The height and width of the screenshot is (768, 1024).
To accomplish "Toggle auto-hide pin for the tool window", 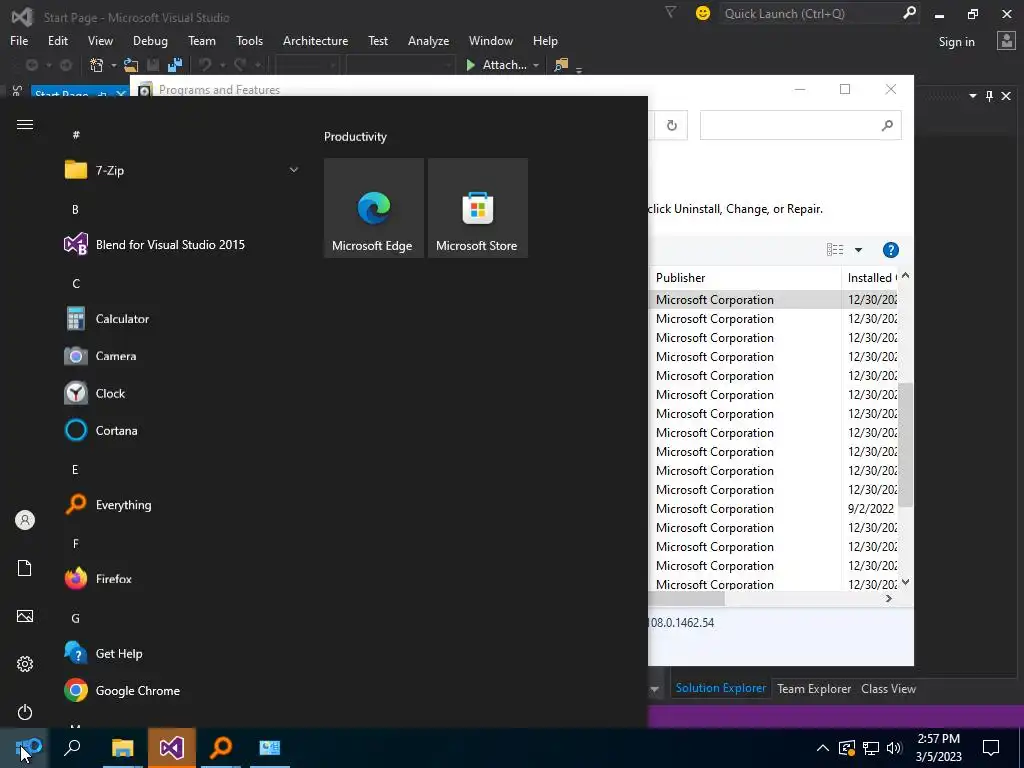I will pos(989,96).
